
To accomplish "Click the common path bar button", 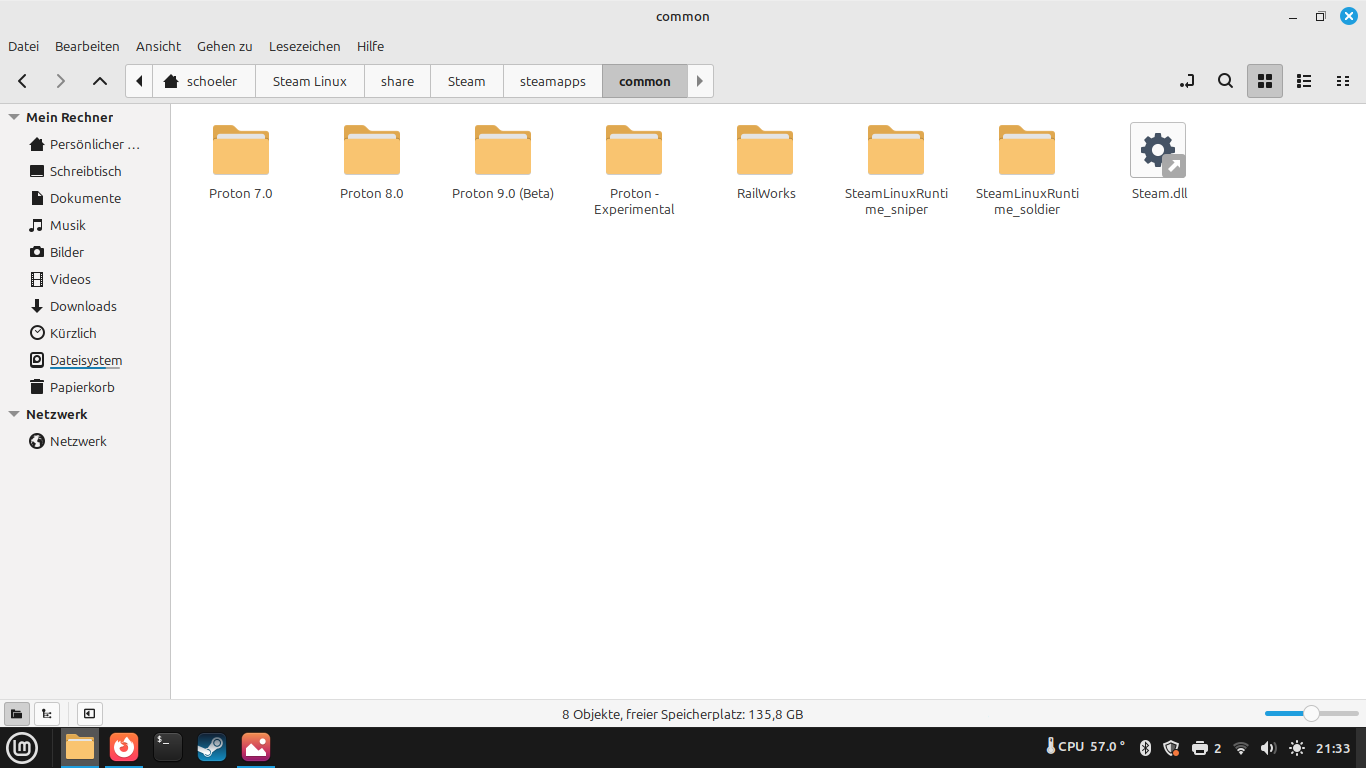I will coord(645,81).
